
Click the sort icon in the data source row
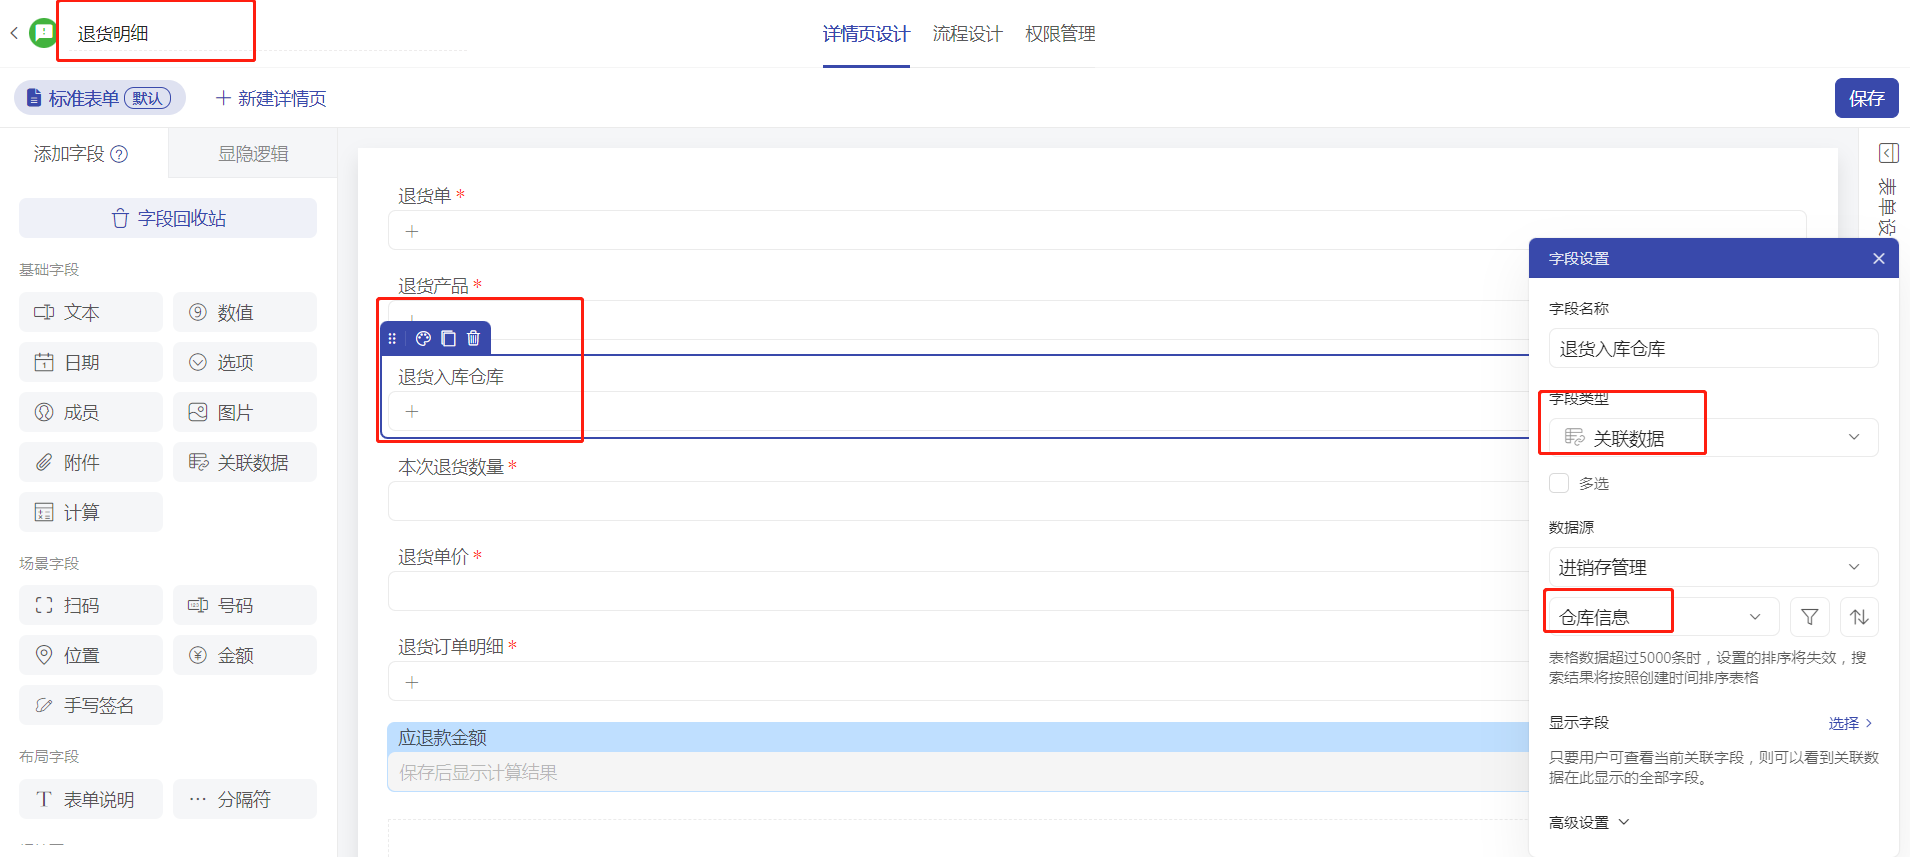click(1859, 617)
